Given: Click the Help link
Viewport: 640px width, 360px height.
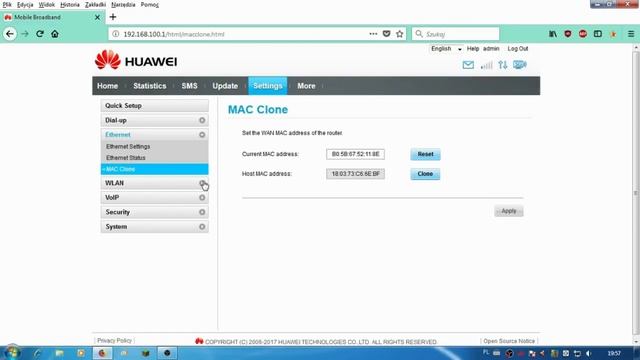Looking at the screenshot, I should coord(473,49).
